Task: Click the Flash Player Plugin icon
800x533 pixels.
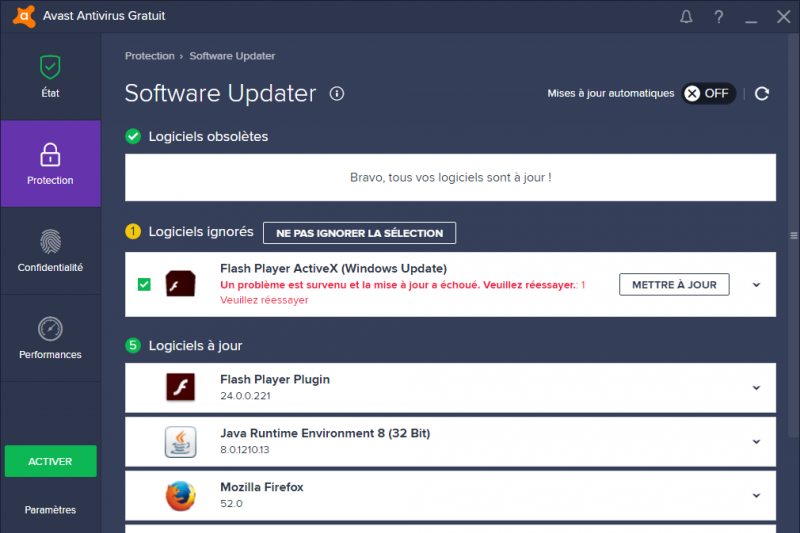Action: click(x=180, y=387)
